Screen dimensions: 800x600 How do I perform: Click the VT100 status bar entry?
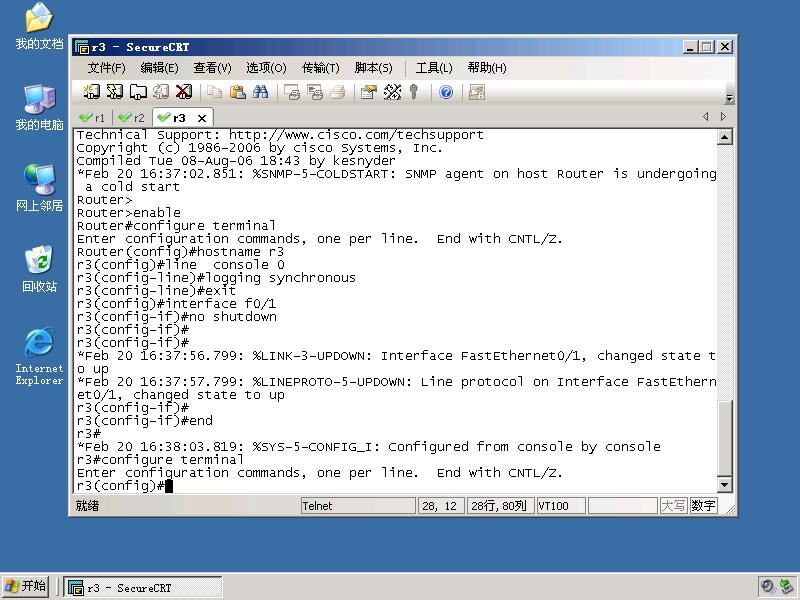pyautogui.click(x=561, y=506)
